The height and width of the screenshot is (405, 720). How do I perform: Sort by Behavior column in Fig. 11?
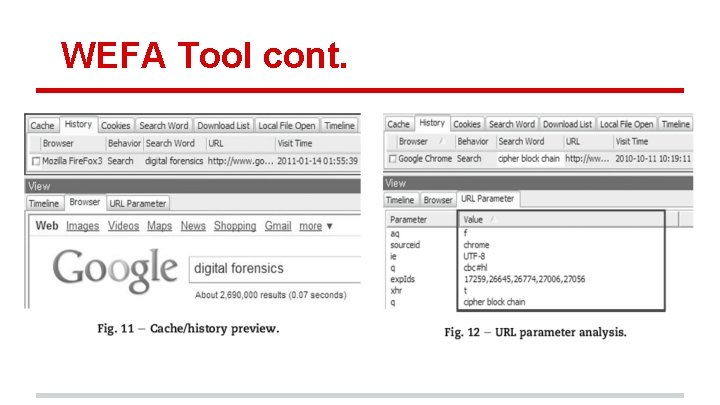coord(124,143)
